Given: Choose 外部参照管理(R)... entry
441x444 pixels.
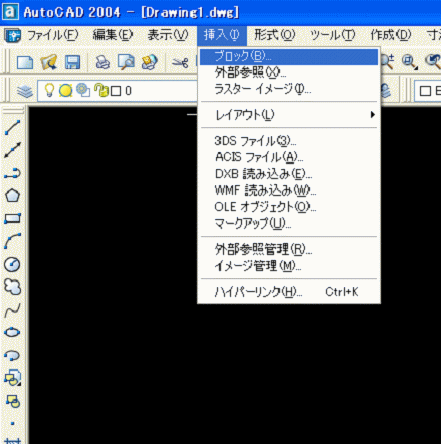Looking at the screenshot, I should (x=289, y=249).
